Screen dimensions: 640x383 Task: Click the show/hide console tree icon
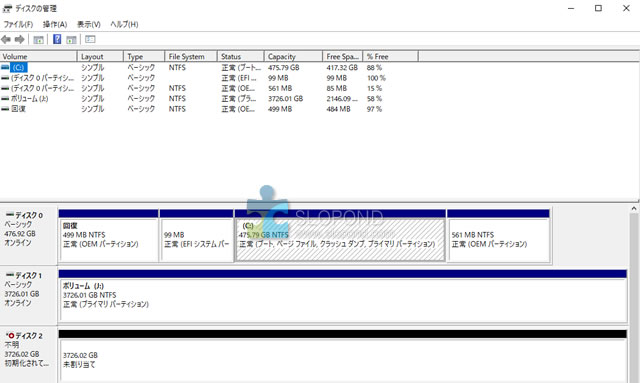38,40
